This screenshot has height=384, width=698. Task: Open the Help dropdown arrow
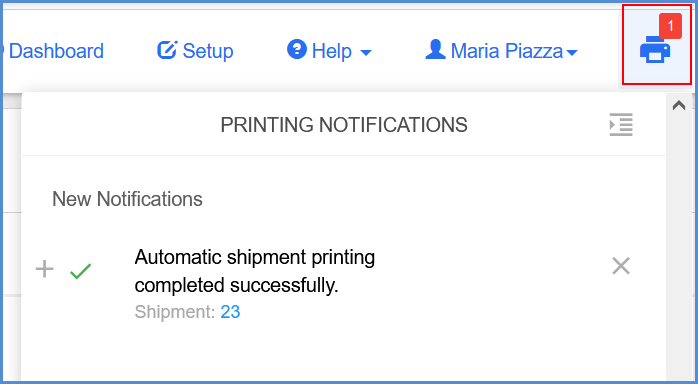[x=365, y=53]
